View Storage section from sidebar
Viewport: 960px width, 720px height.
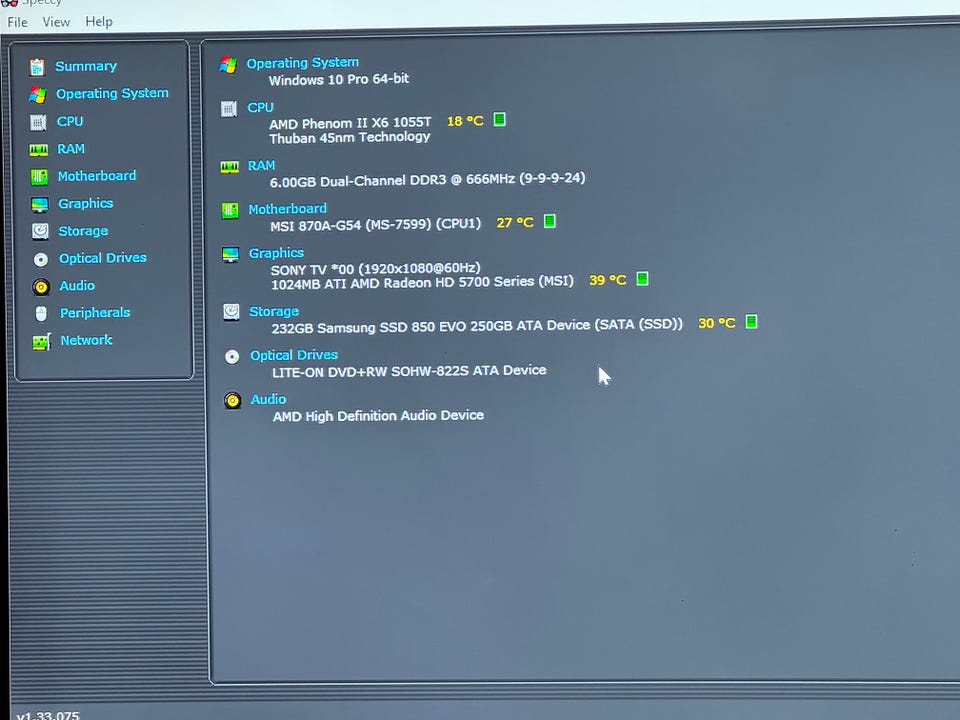[x=83, y=231]
